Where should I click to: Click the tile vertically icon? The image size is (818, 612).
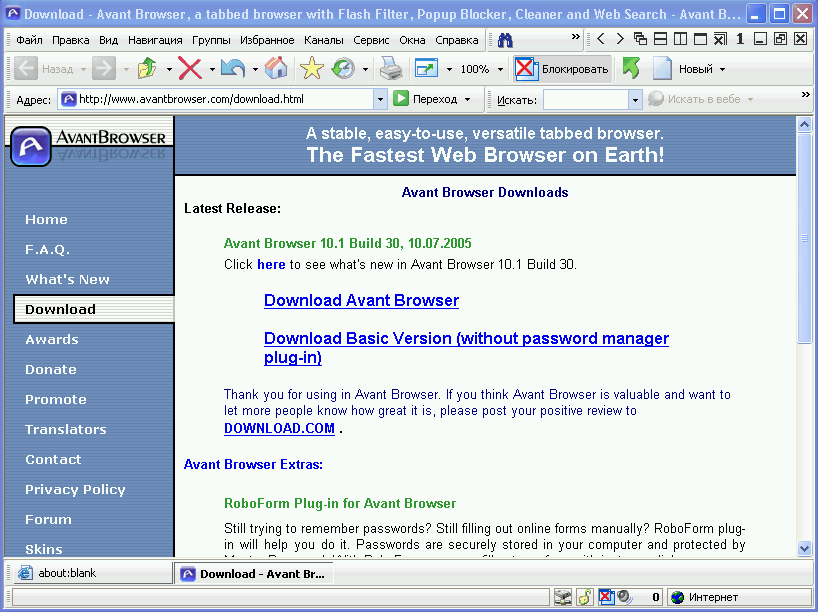pyautogui.click(x=680, y=39)
